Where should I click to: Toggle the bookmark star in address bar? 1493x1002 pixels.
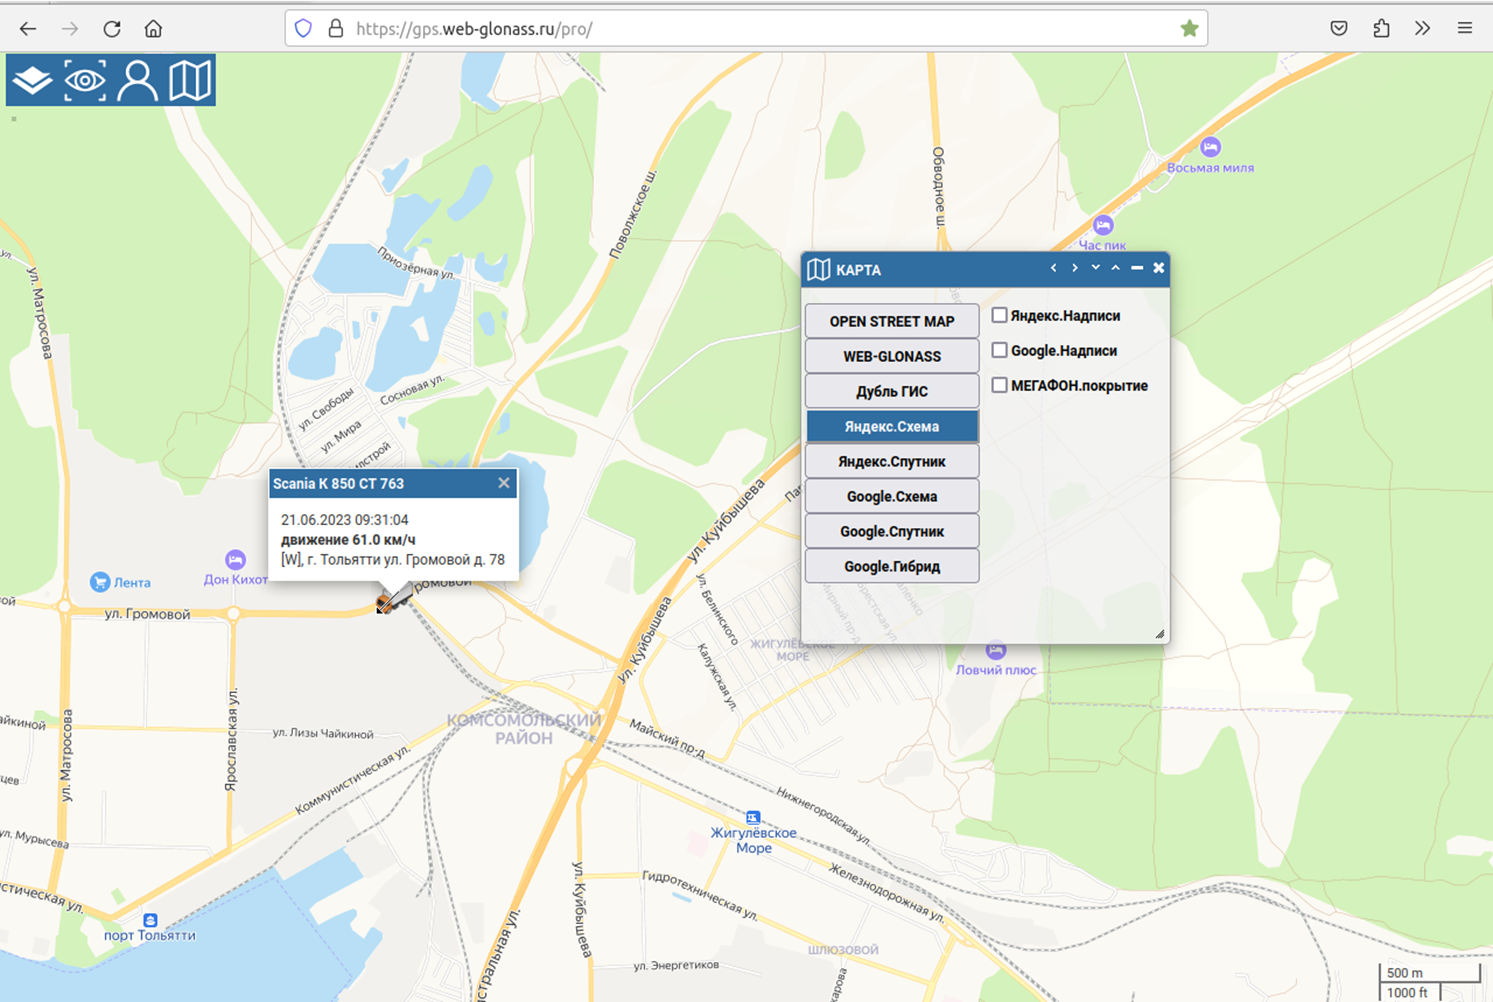[1189, 28]
